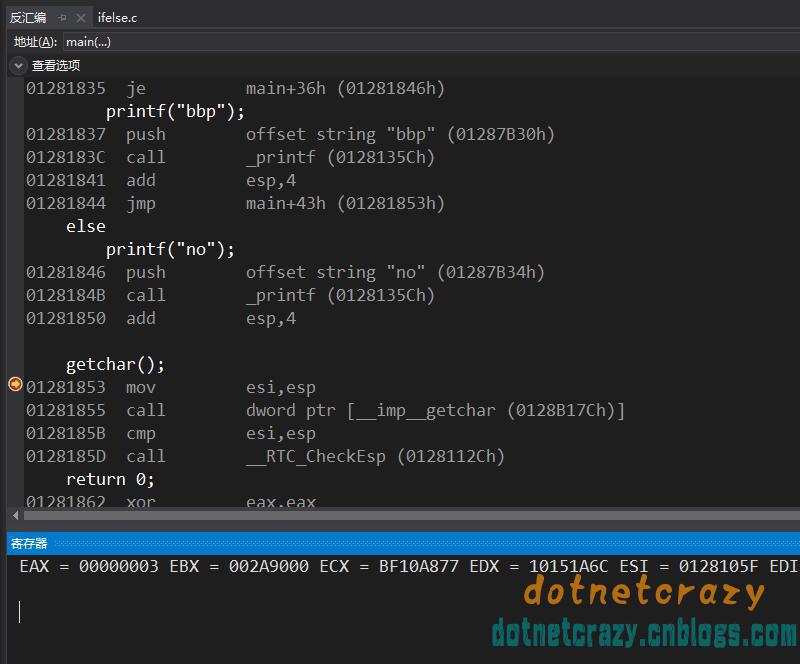
Task: Select the Disassembly tab
Action: (28, 18)
